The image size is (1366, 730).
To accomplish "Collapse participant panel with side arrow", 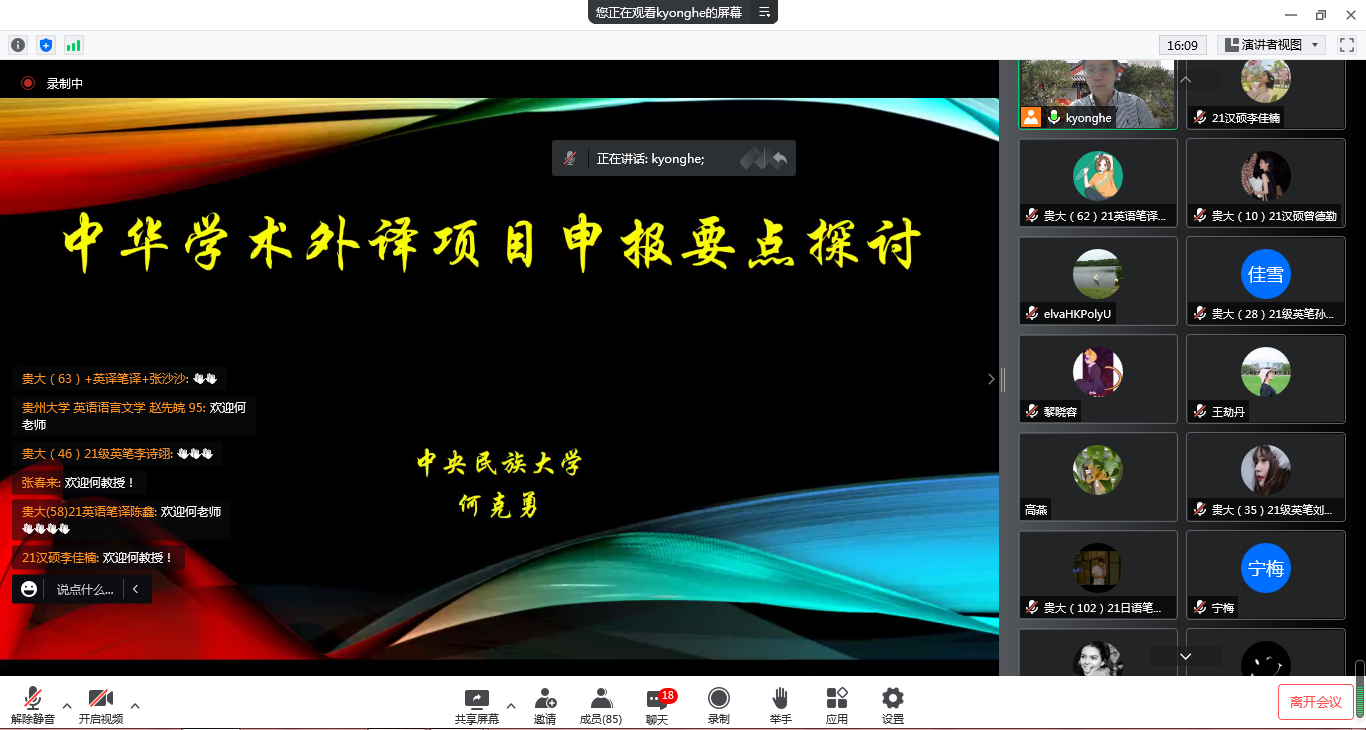I will pyautogui.click(x=991, y=379).
